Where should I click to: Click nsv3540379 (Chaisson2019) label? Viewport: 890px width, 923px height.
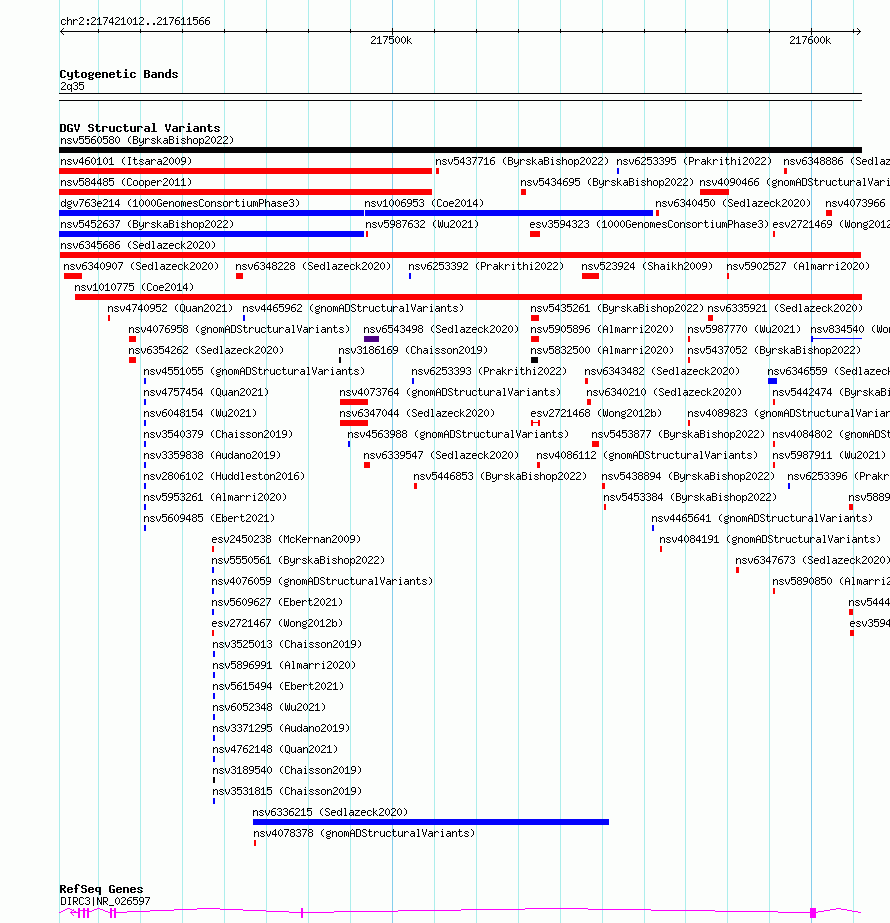tap(218, 434)
